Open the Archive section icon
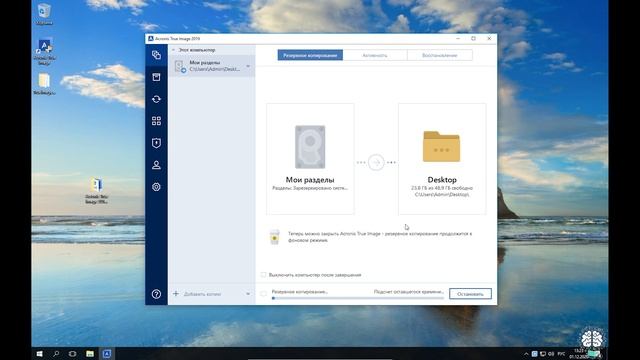 point(156,77)
